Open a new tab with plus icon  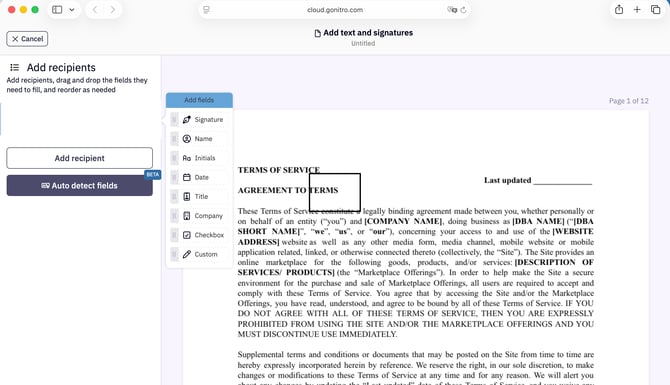(x=637, y=9)
